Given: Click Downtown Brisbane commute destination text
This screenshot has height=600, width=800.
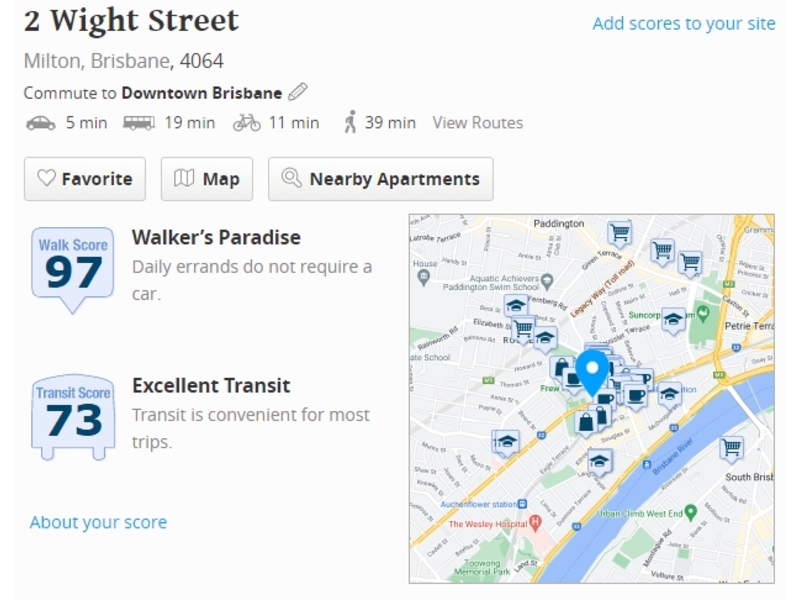Looking at the screenshot, I should 202,93.
